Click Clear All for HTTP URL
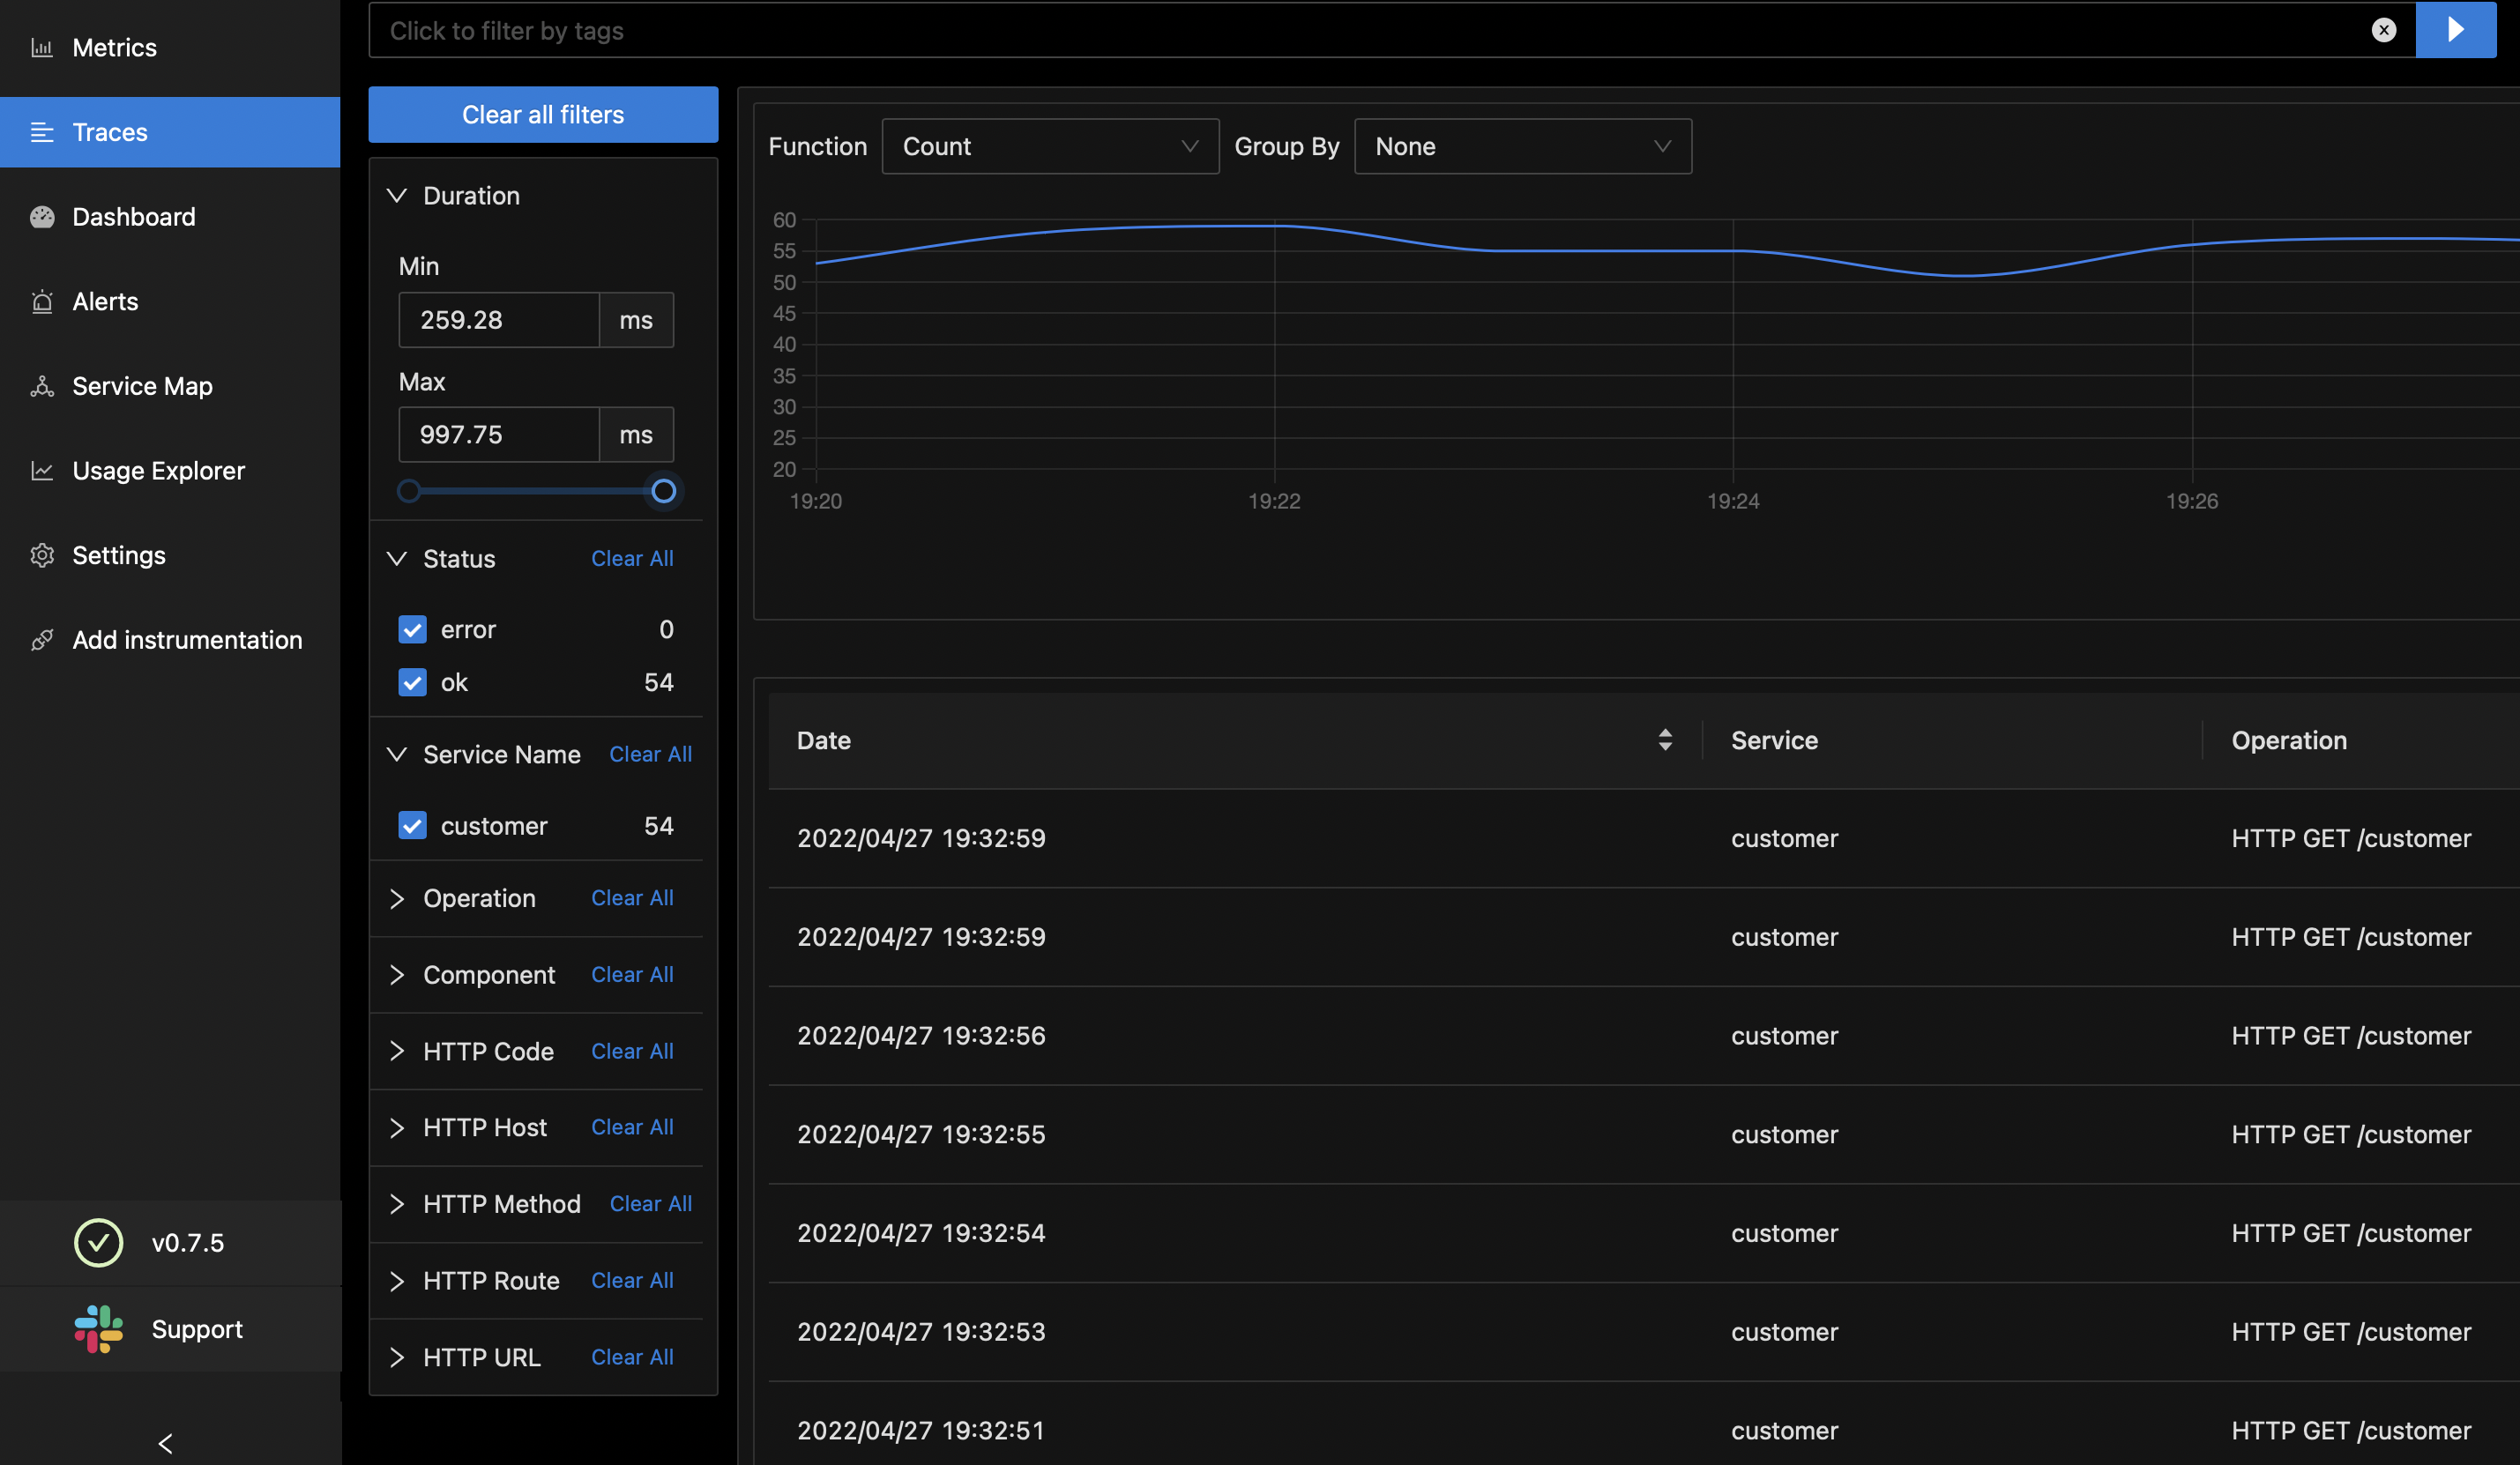The width and height of the screenshot is (2520, 1465). pos(632,1357)
